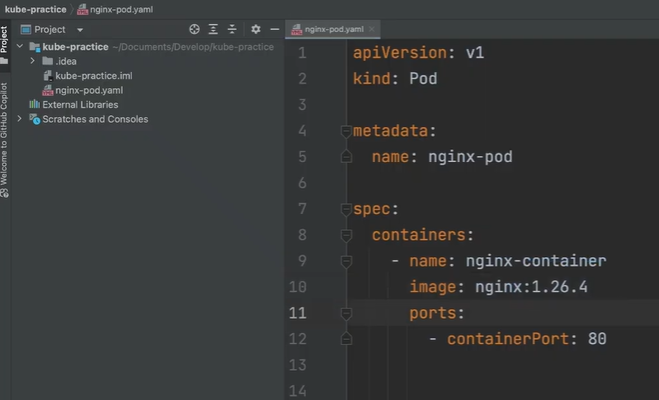Open Welcome to GitHub Copilot side tab
The height and width of the screenshot is (400, 659).
click(x=4, y=139)
